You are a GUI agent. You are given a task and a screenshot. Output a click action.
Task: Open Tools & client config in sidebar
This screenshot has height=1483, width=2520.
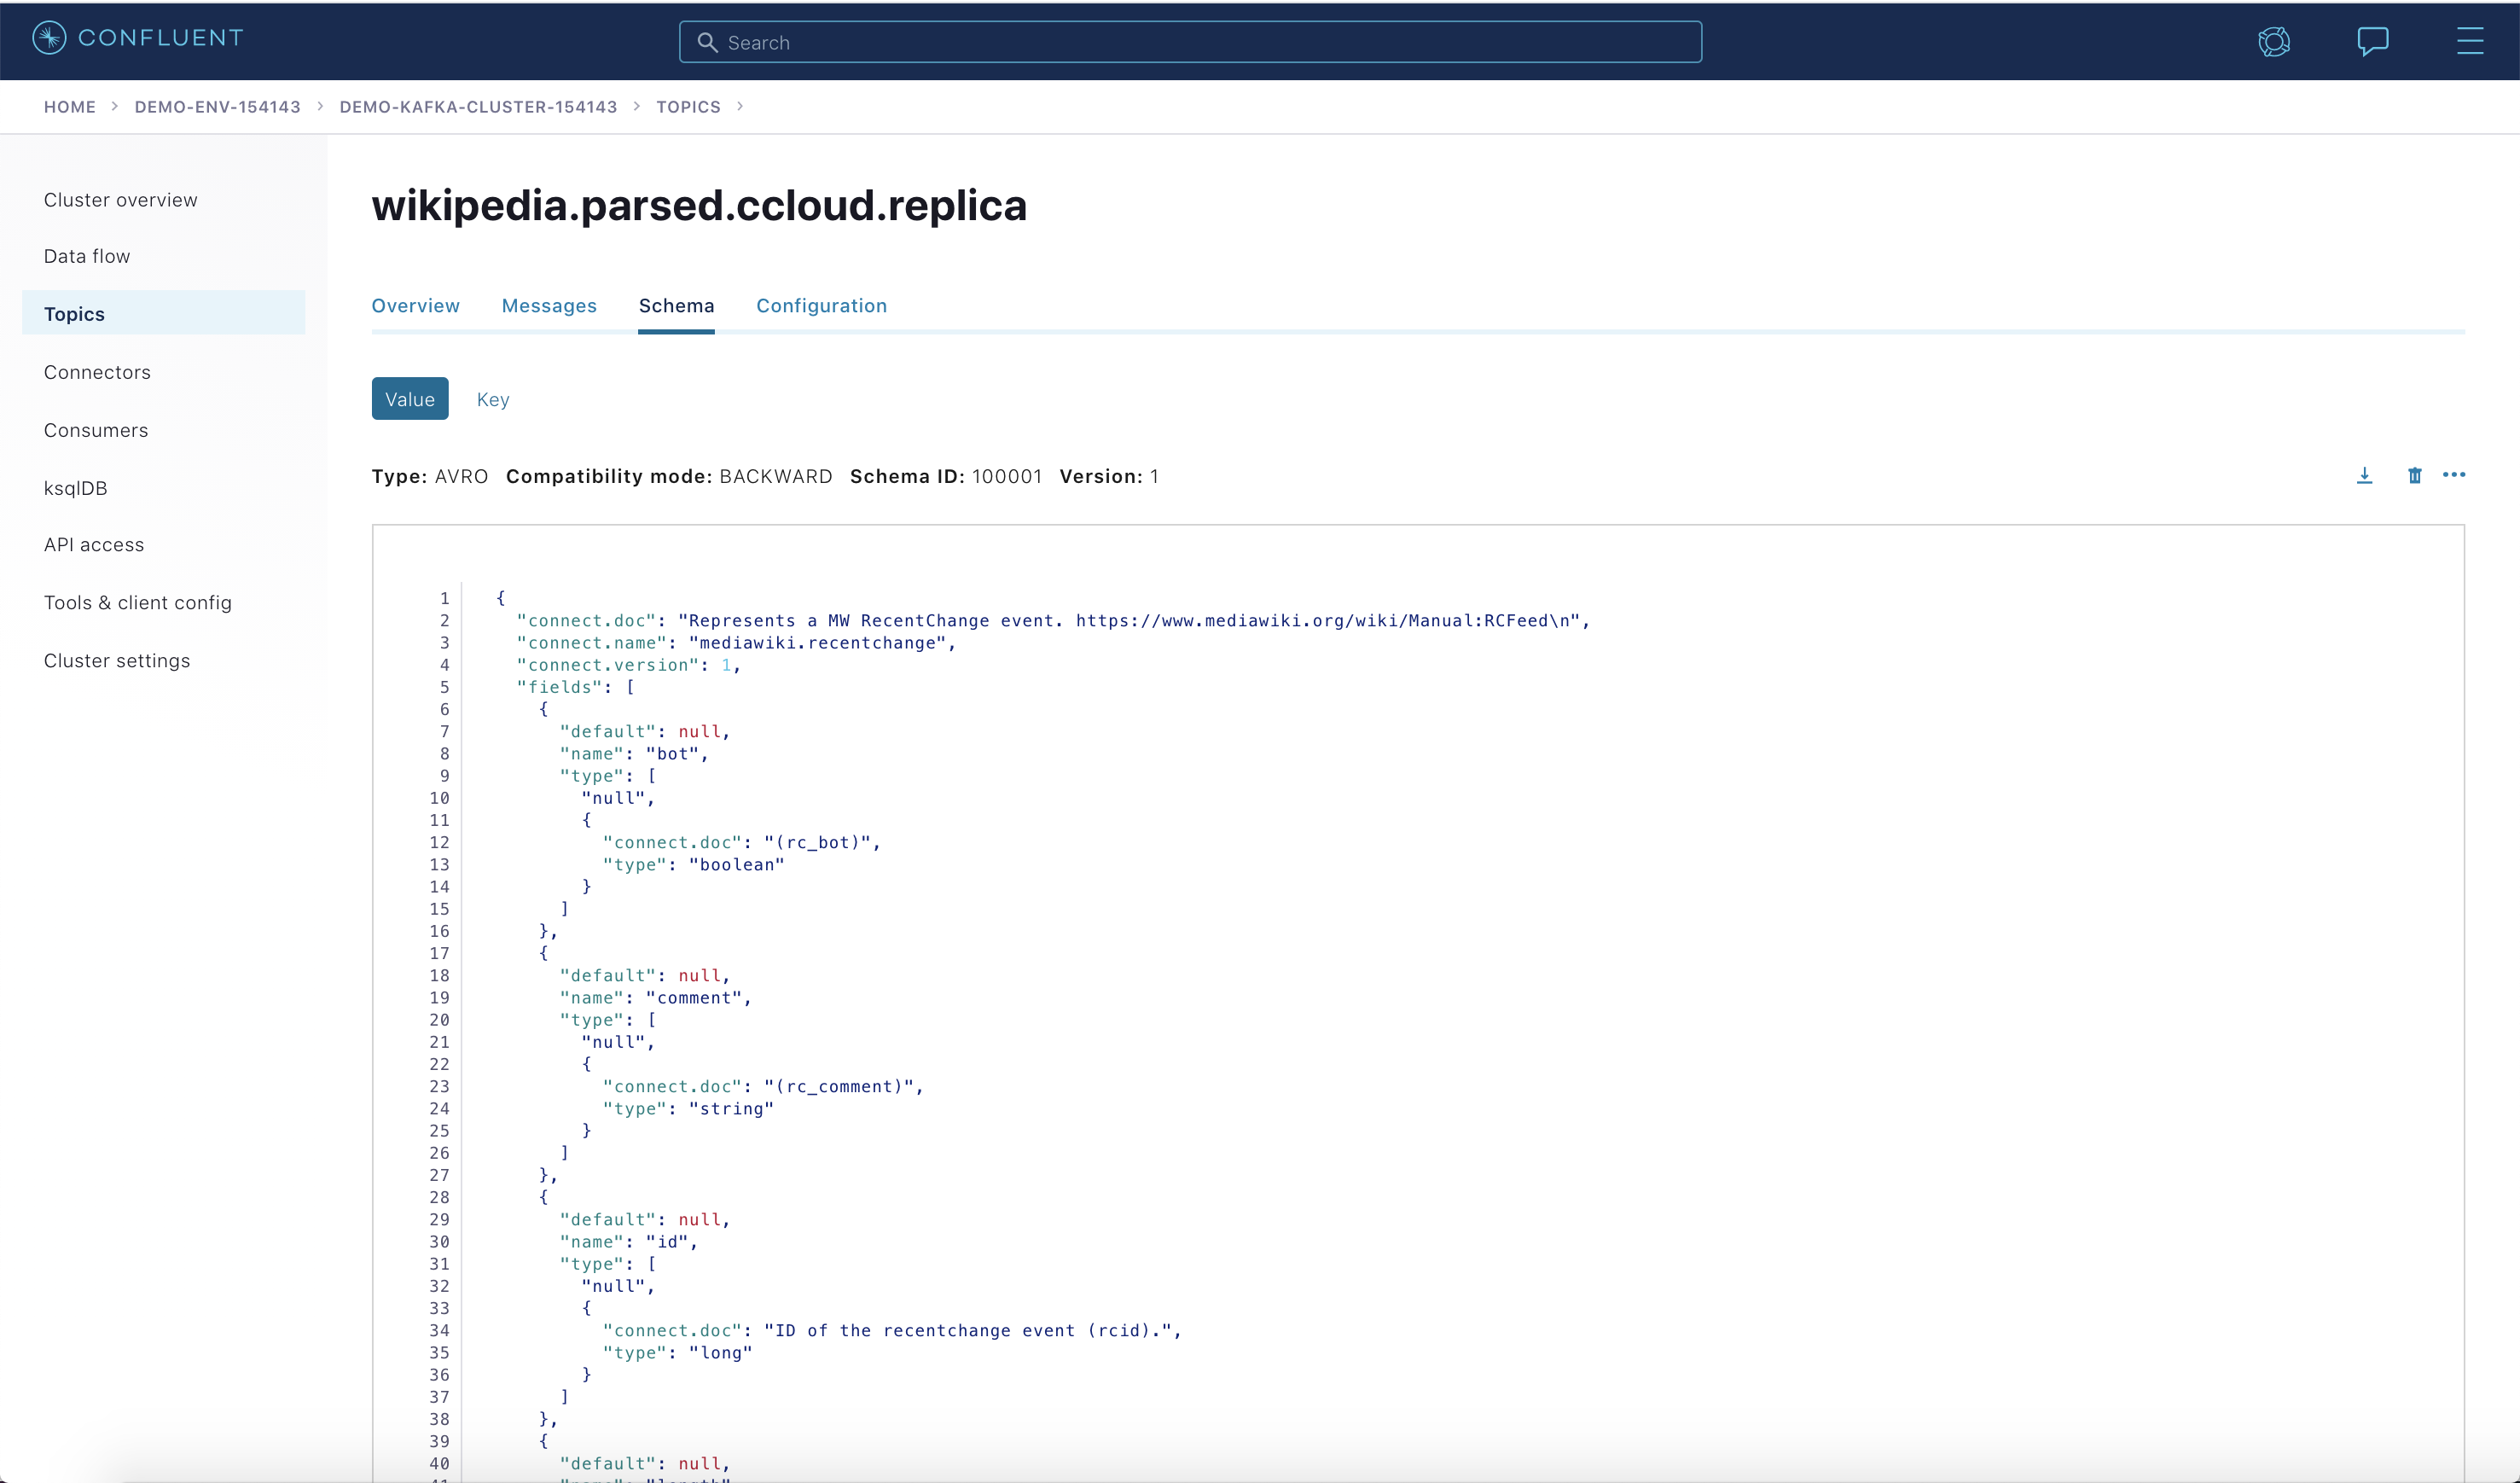[138, 603]
